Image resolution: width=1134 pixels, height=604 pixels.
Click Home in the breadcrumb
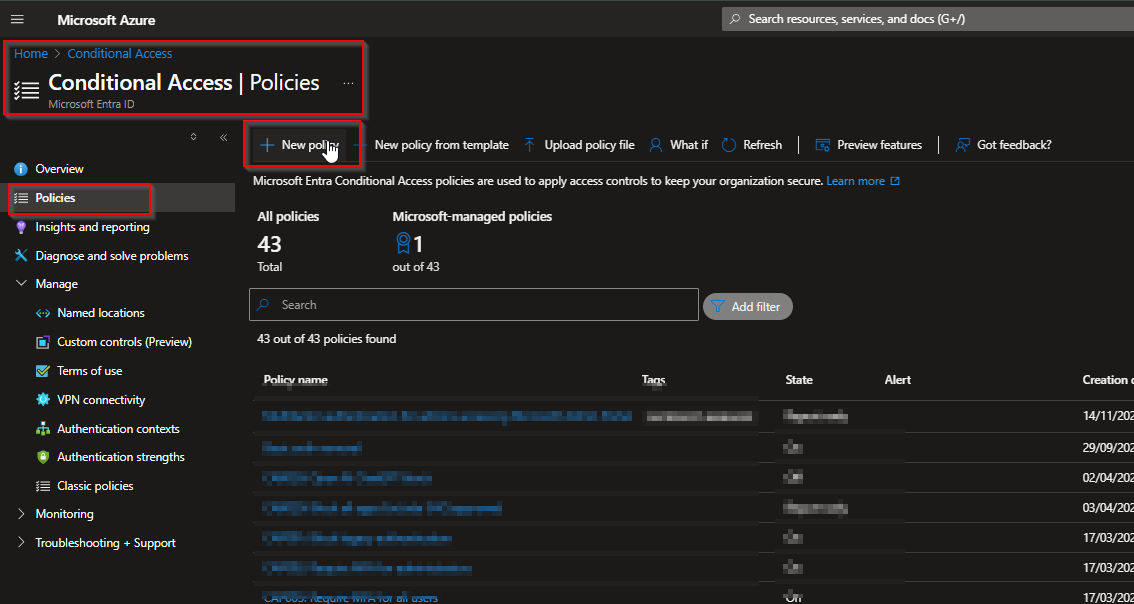pyautogui.click(x=31, y=54)
